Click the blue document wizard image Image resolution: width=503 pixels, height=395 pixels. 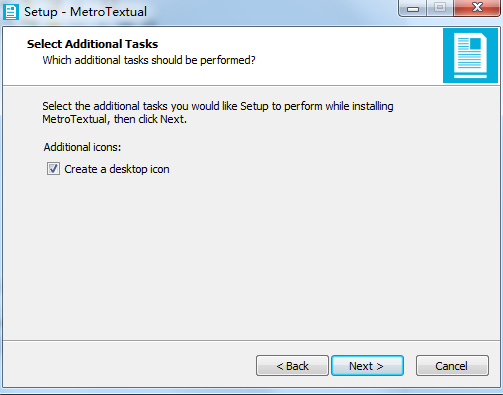pos(470,55)
